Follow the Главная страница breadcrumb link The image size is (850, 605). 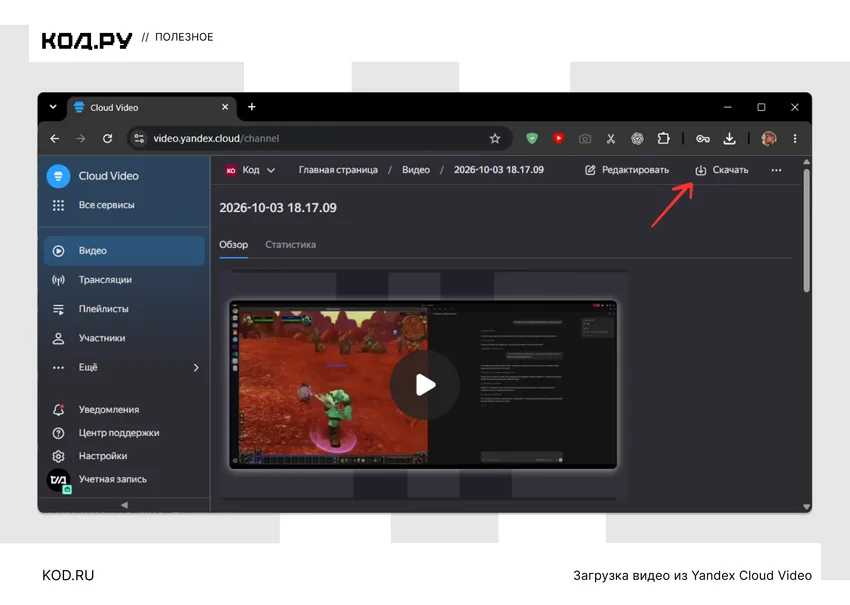coord(338,170)
